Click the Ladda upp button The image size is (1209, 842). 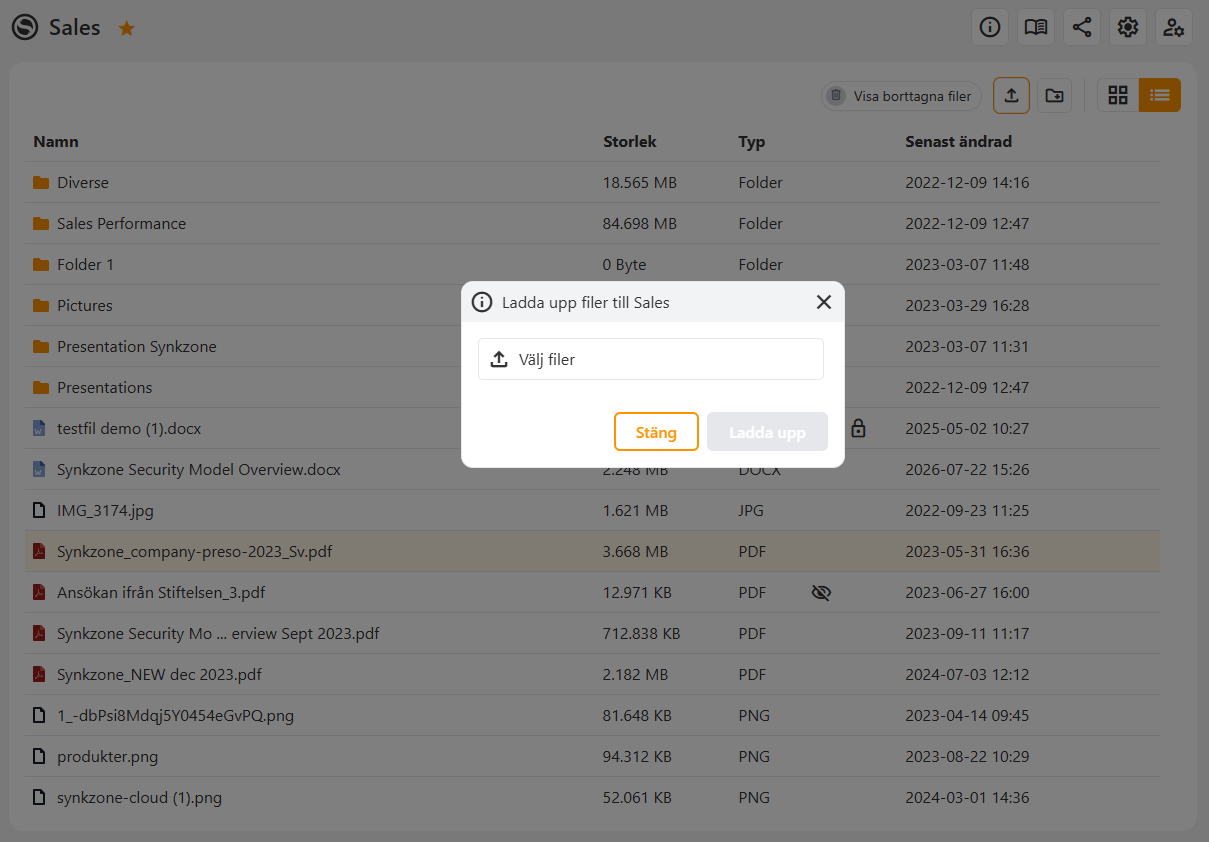[767, 432]
